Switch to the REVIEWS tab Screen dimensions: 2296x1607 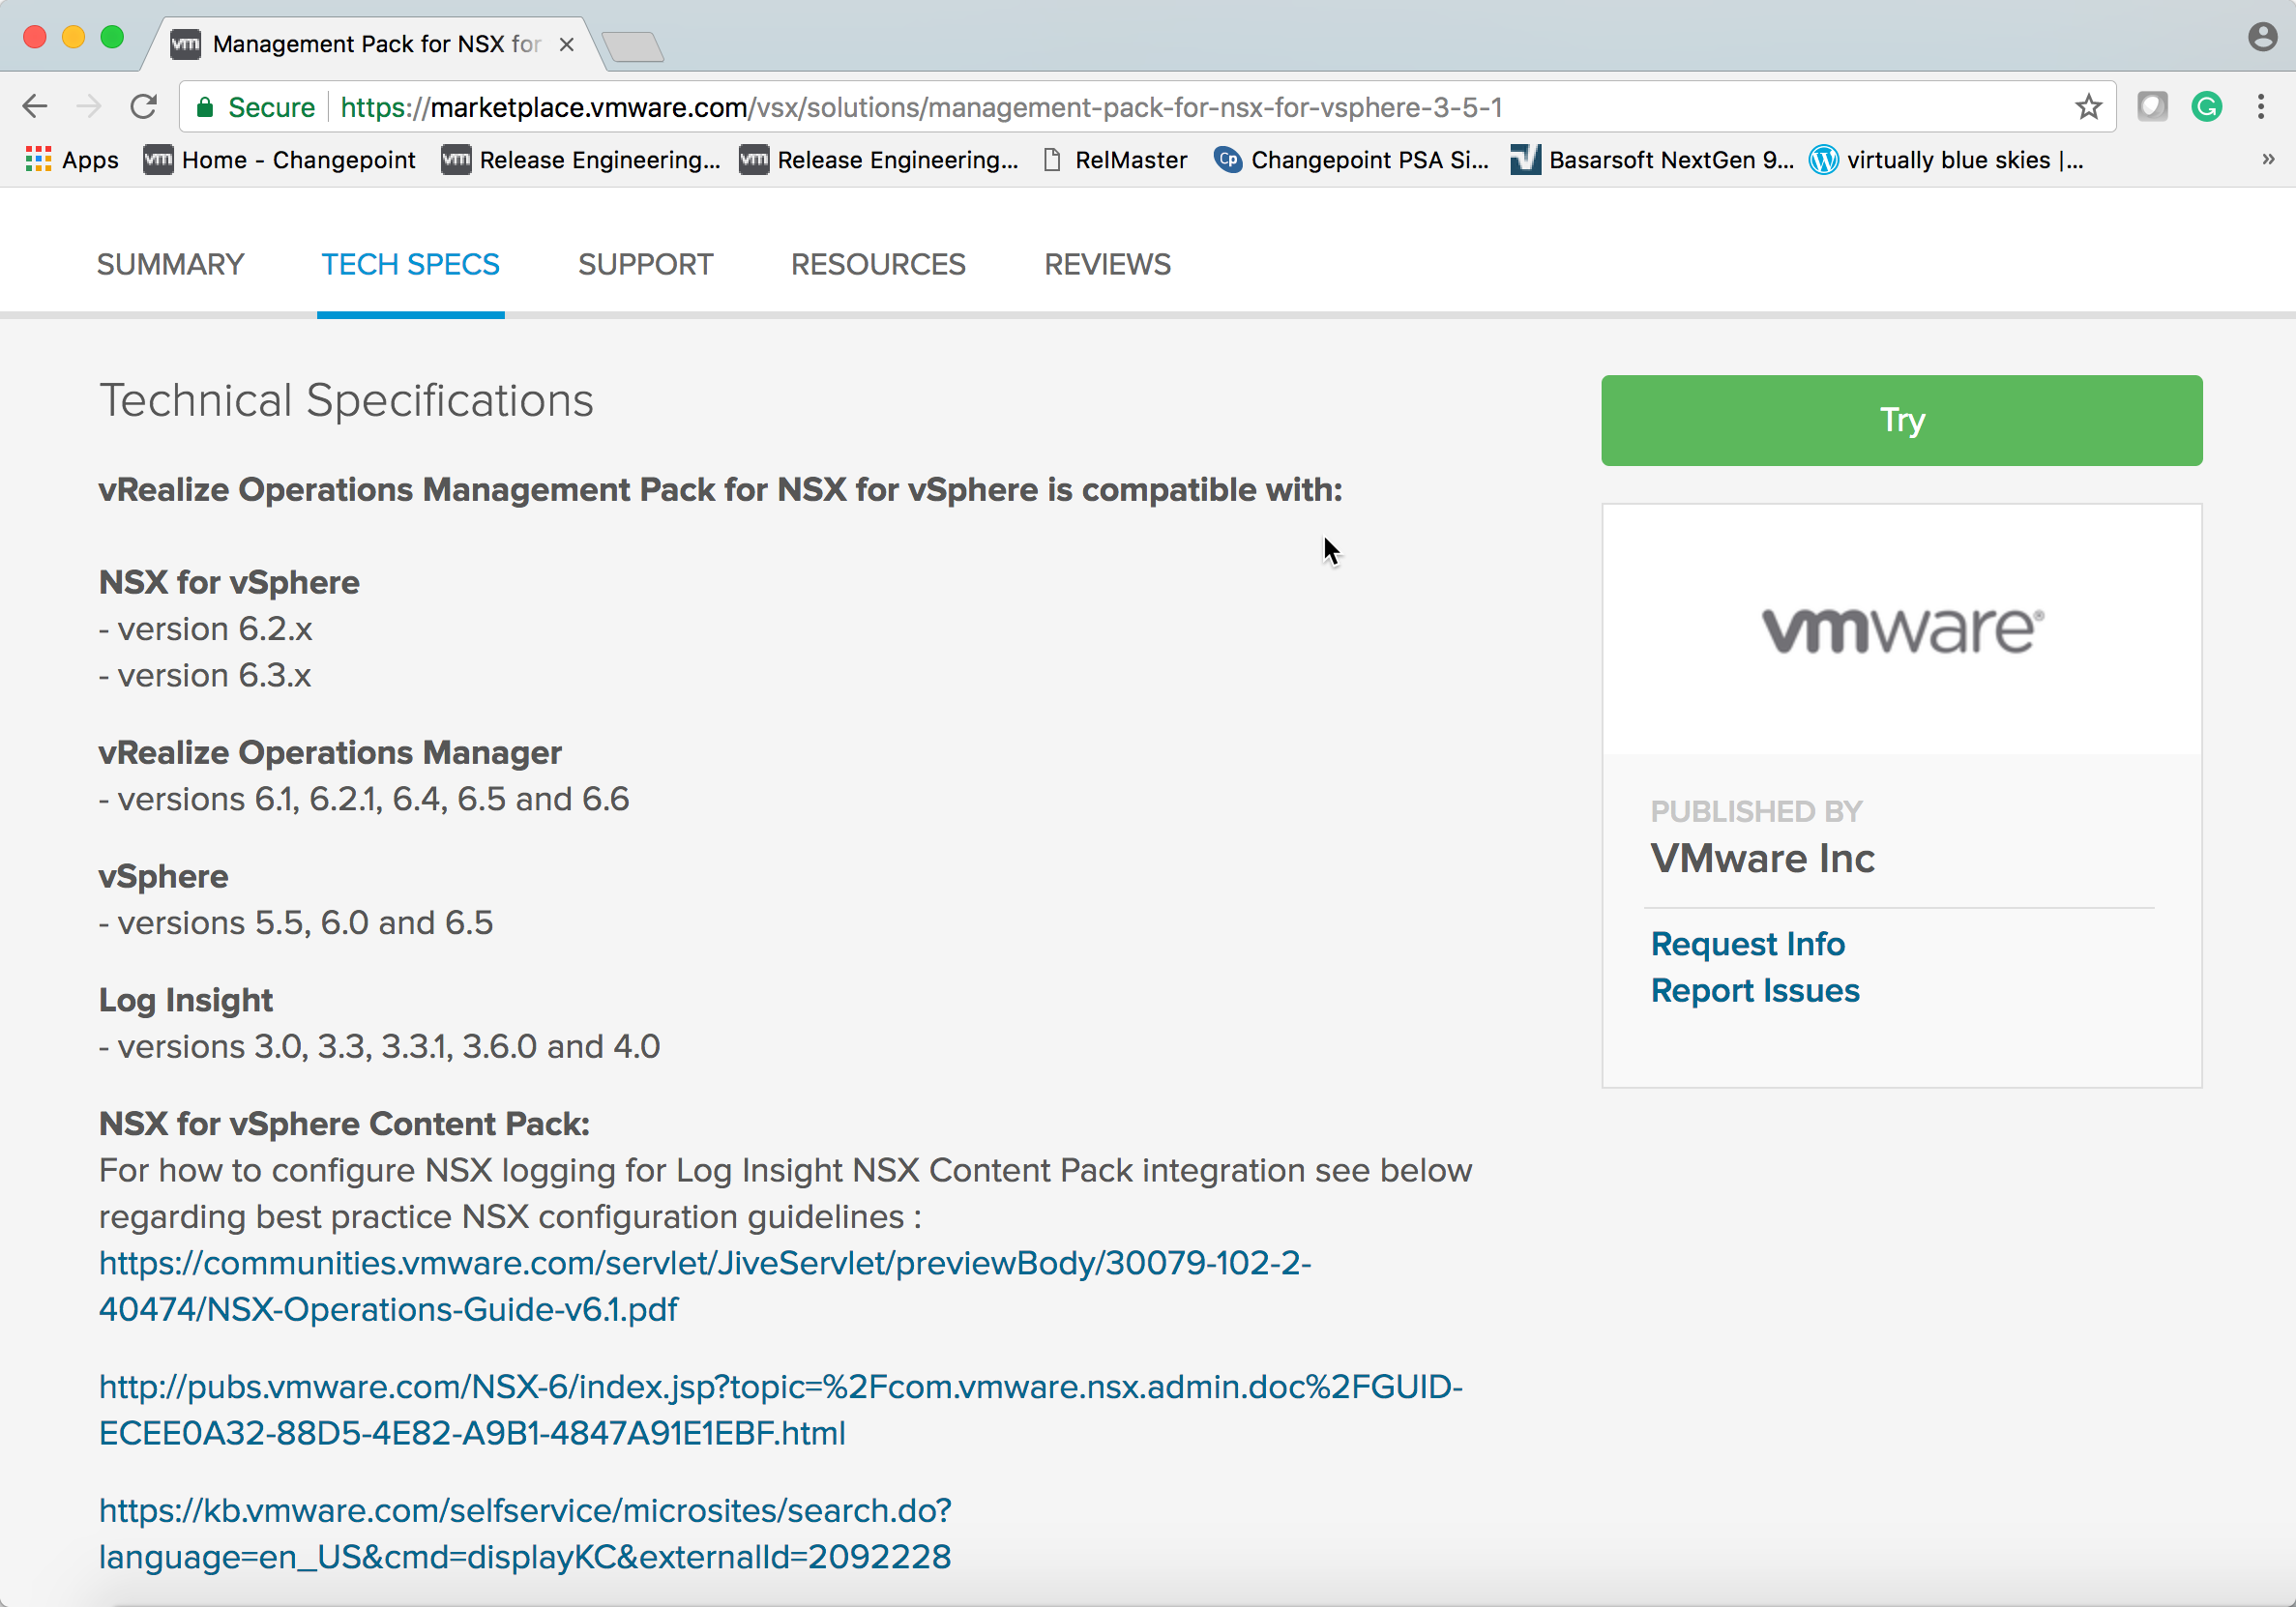pos(1107,264)
